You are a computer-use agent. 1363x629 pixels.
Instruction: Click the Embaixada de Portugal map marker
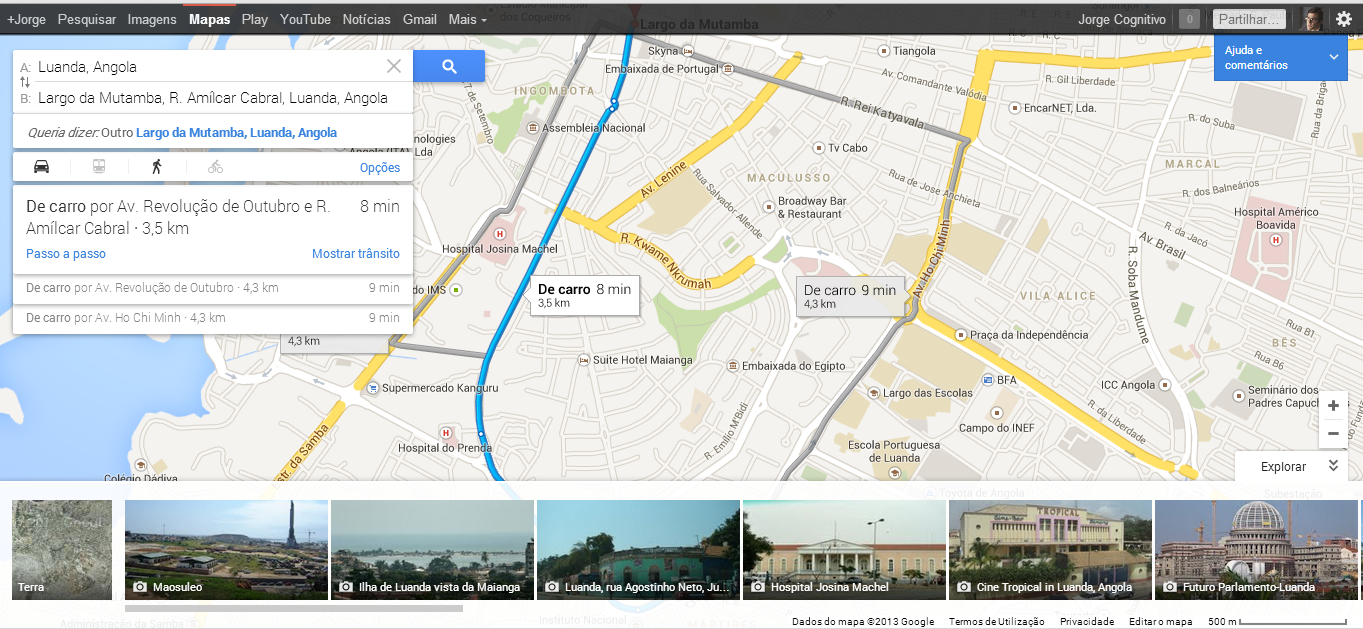click(730, 69)
